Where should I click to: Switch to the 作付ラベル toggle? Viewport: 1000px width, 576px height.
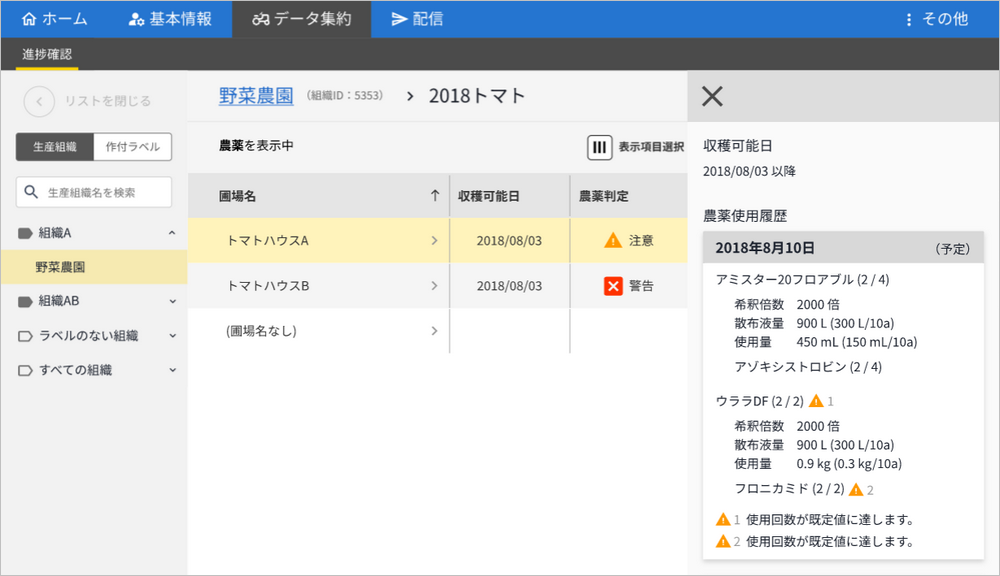click(x=132, y=147)
